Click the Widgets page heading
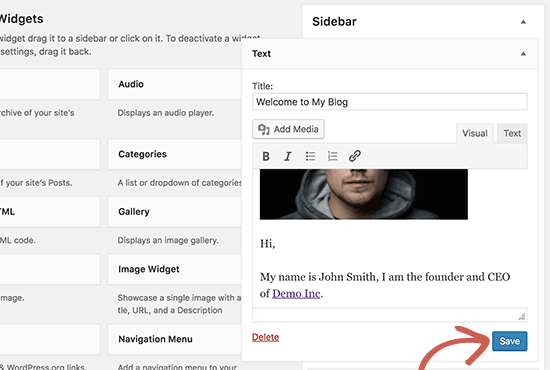Image resolution: width=550 pixels, height=370 pixels. coord(21,19)
